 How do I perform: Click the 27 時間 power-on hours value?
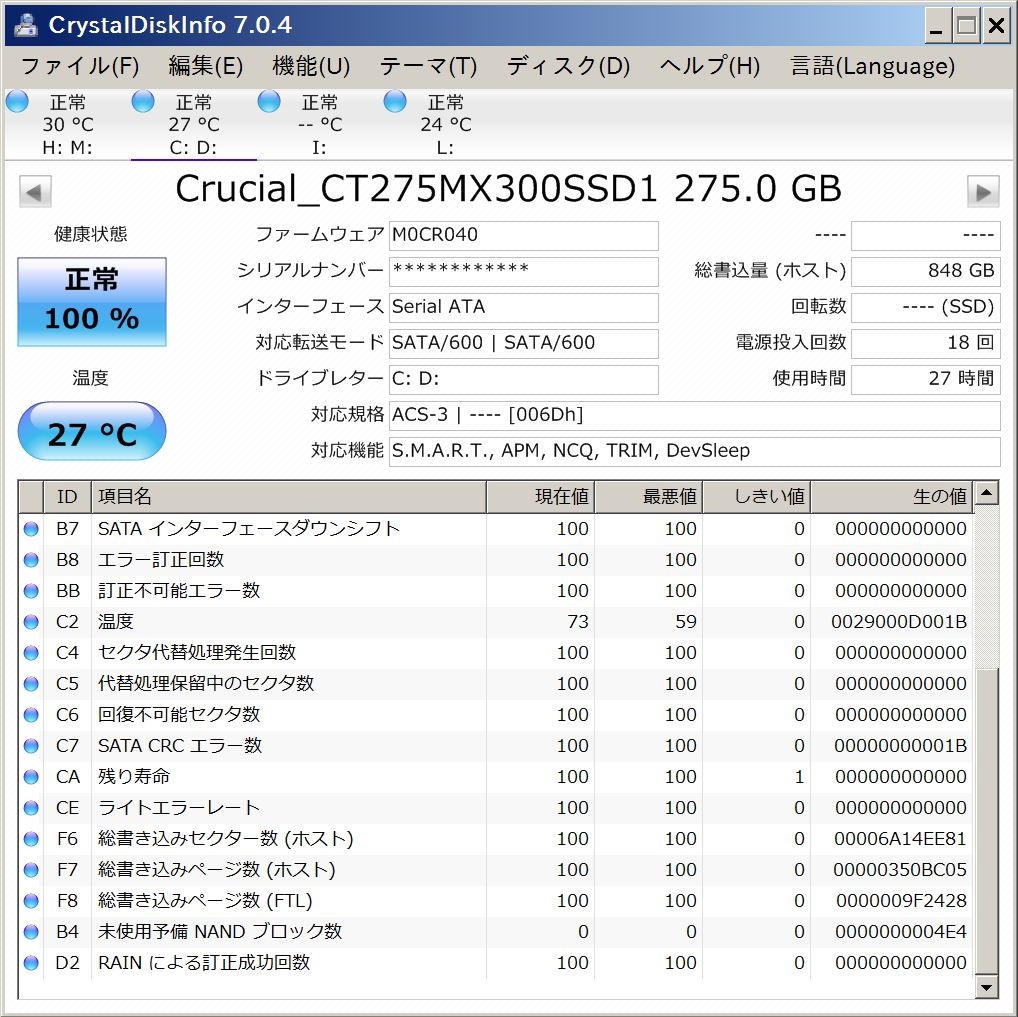pos(925,379)
